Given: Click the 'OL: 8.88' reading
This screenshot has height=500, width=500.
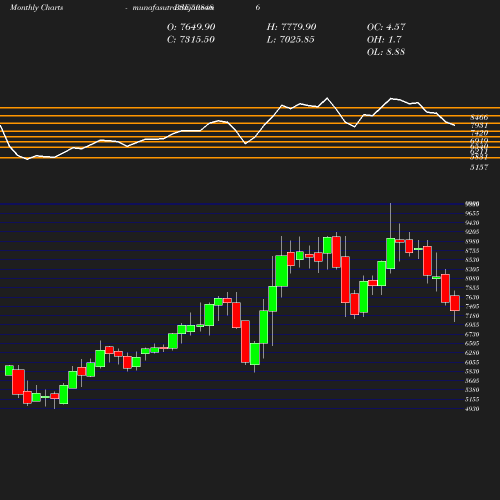Looking at the screenshot, I should click(x=386, y=52).
